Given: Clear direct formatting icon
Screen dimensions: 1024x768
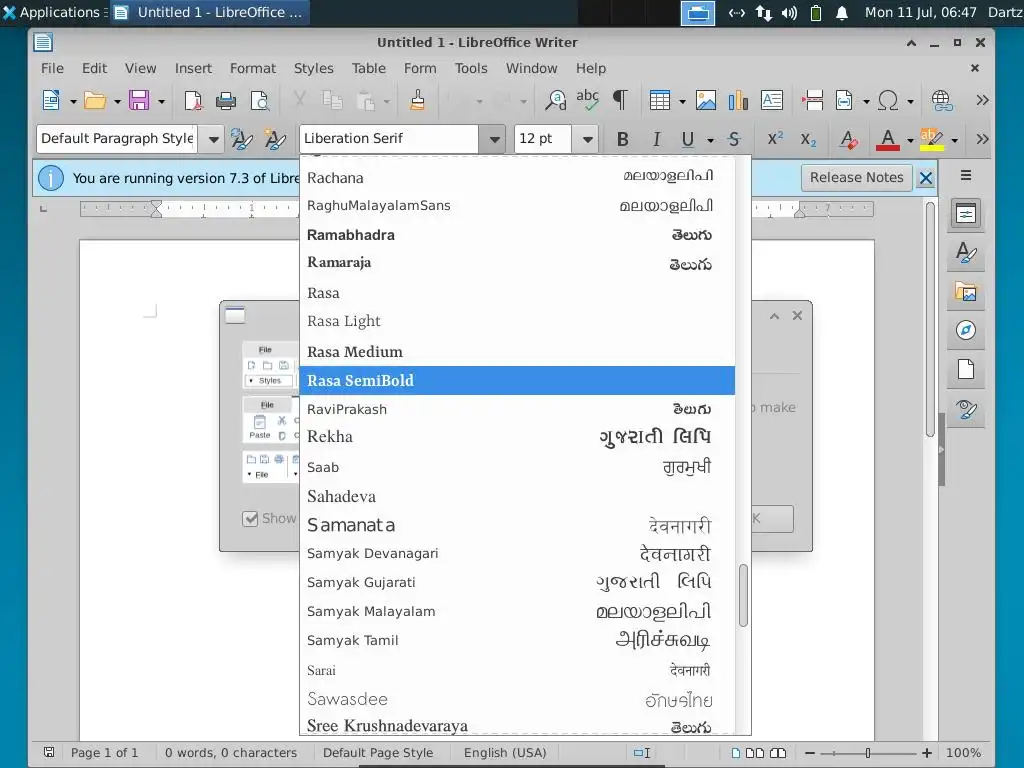Looking at the screenshot, I should (x=849, y=139).
